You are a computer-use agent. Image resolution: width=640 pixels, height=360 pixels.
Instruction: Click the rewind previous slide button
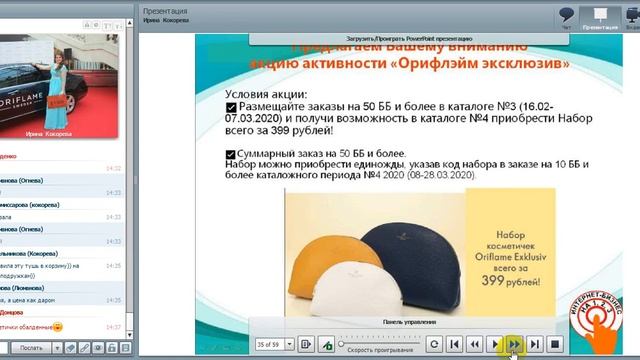[474, 344]
